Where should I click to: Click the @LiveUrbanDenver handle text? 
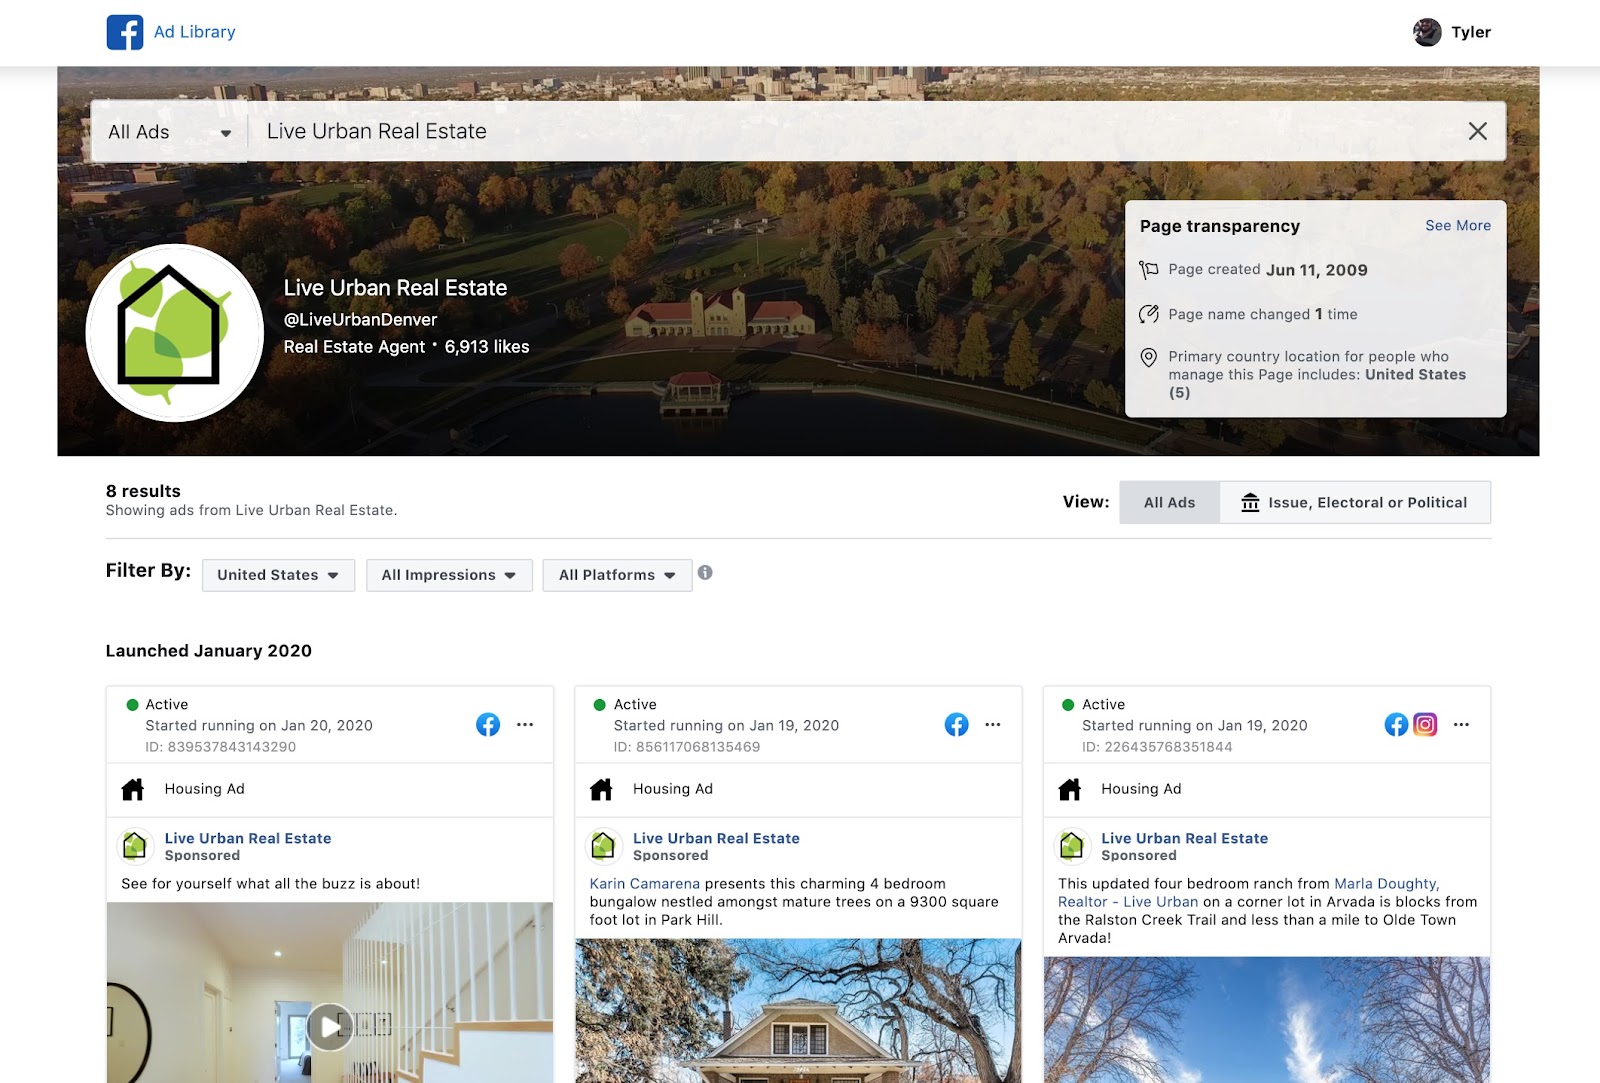(360, 320)
